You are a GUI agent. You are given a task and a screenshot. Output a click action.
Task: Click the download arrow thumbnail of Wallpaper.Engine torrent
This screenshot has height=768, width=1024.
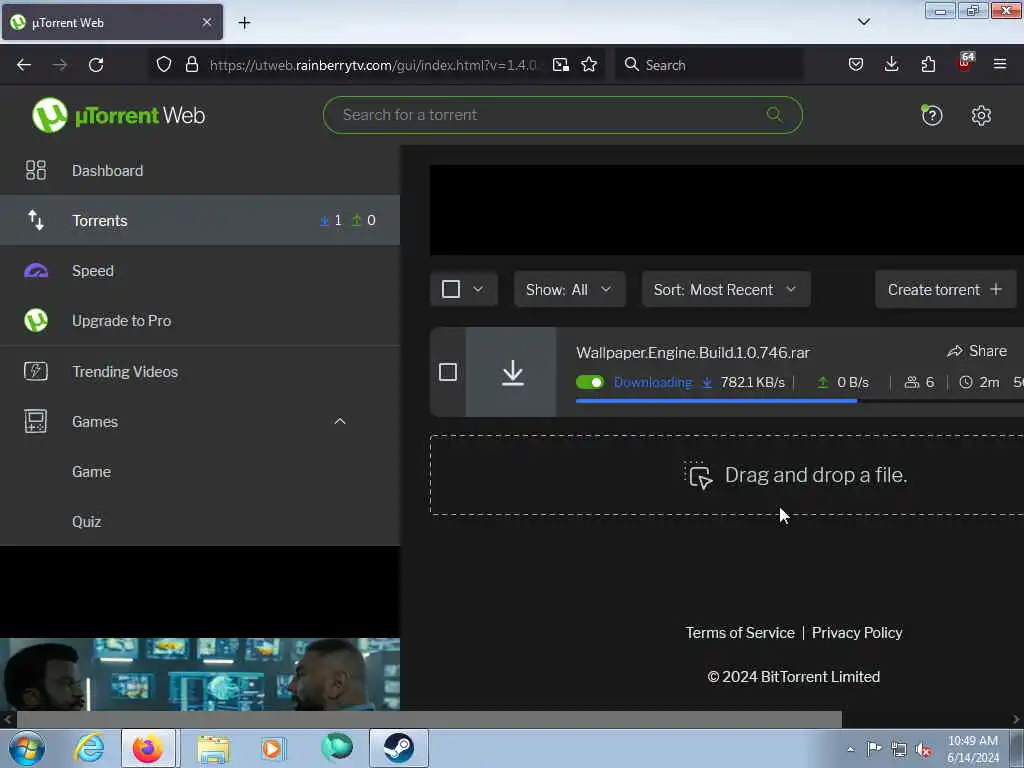(512, 372)
